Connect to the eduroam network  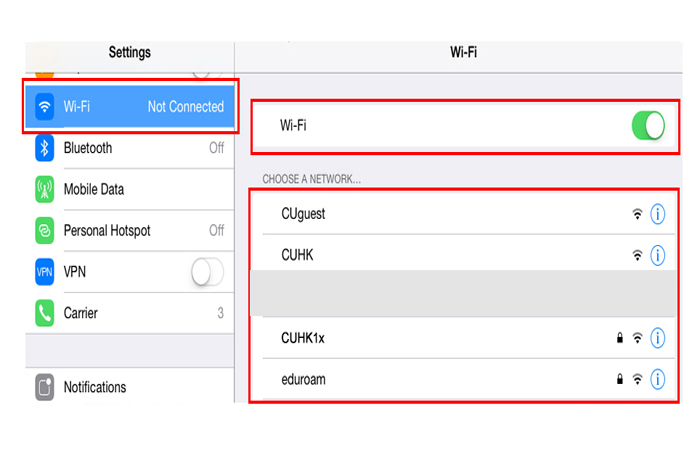(x=462, y=379)
